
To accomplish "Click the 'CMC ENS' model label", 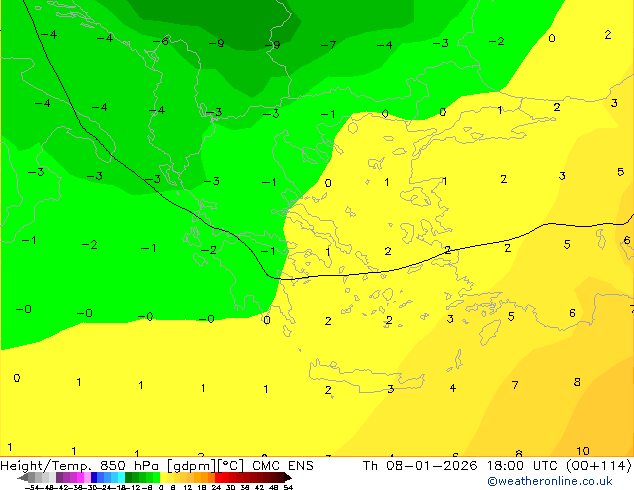I will [x=283, y=466].
